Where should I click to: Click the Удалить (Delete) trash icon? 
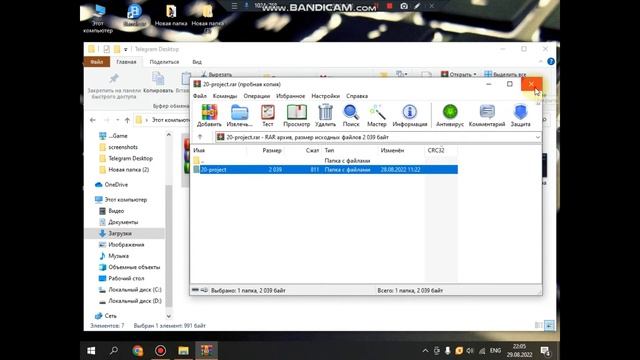325,115
